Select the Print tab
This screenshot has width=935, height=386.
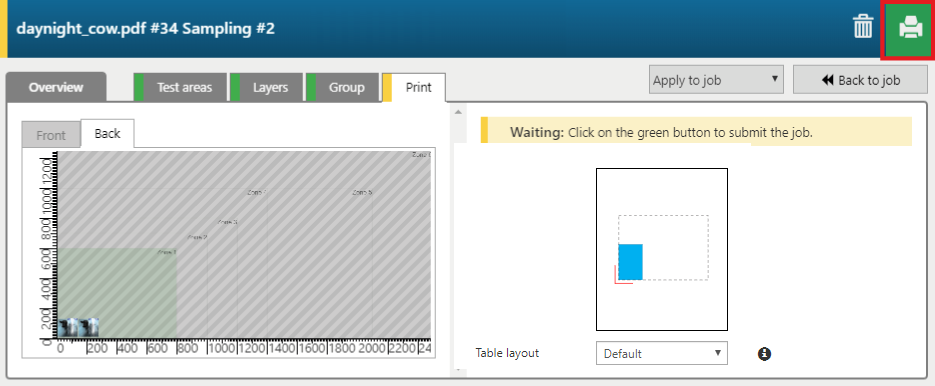point(414,88)
